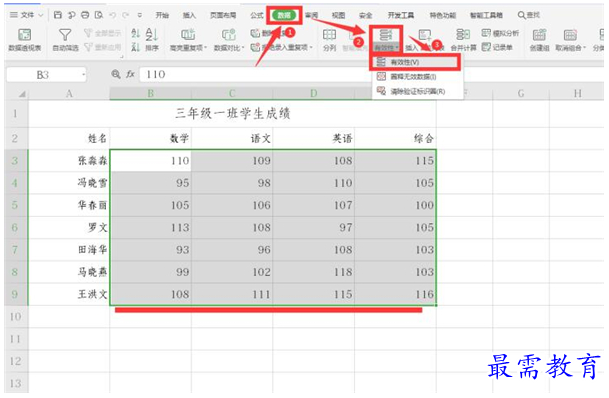Click the Print icon in quick access toolbar

pyautogui.click(x=85, y=15)
